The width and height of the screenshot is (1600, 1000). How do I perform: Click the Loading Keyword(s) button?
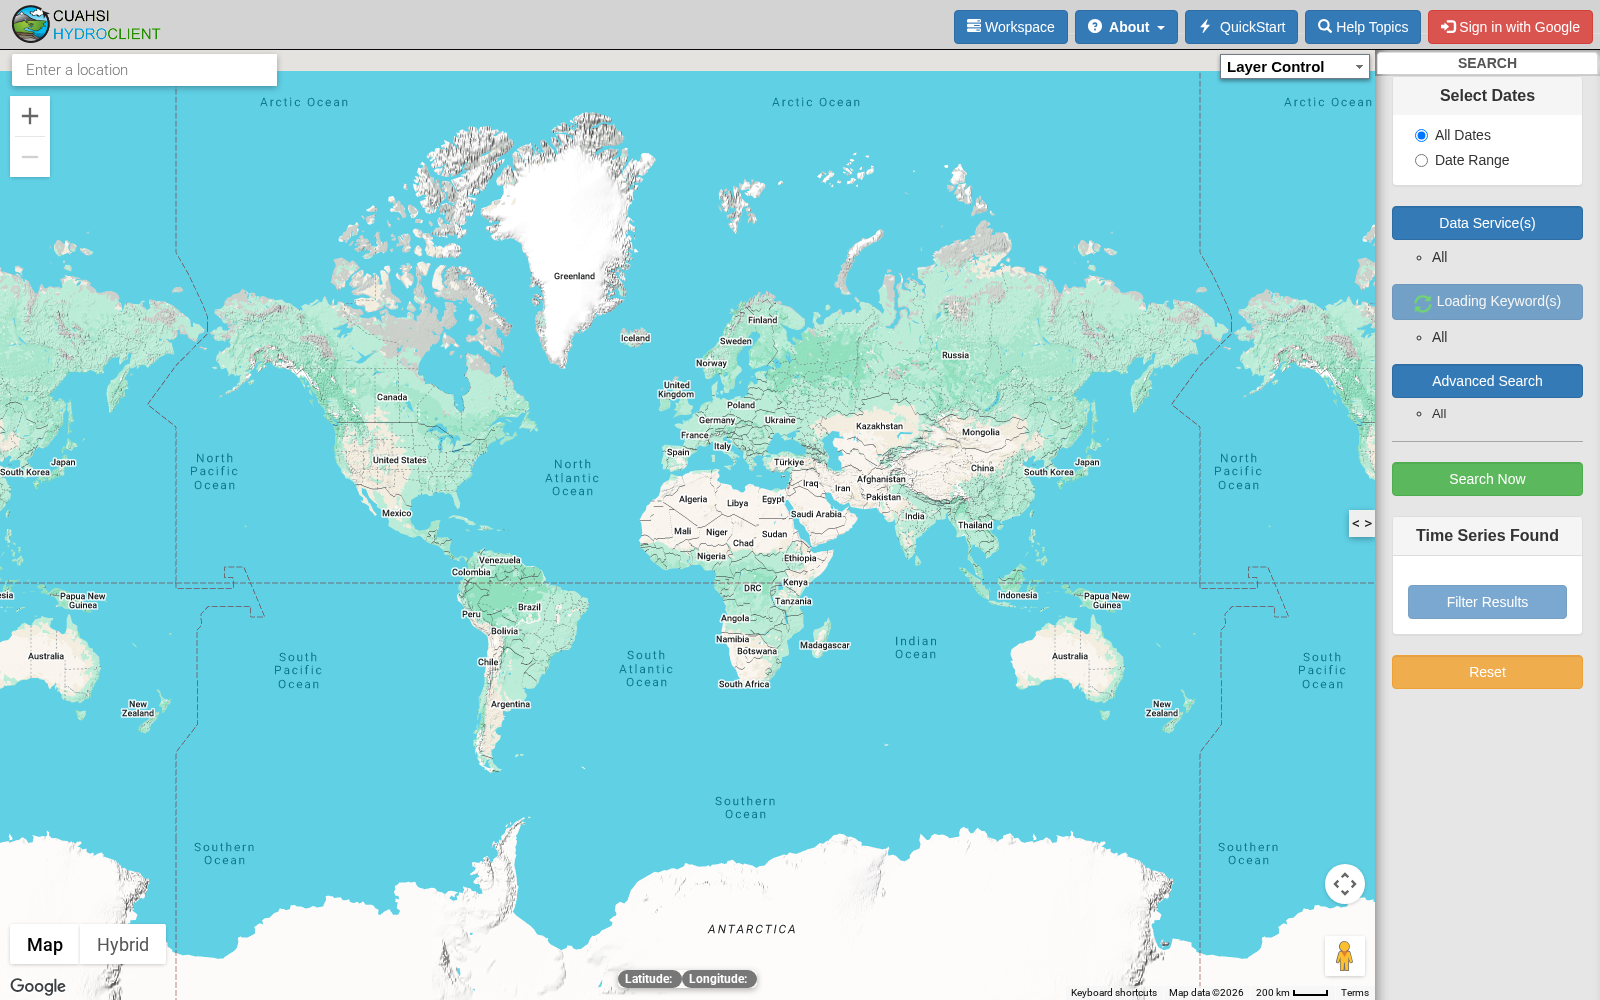pos(1487,302)
